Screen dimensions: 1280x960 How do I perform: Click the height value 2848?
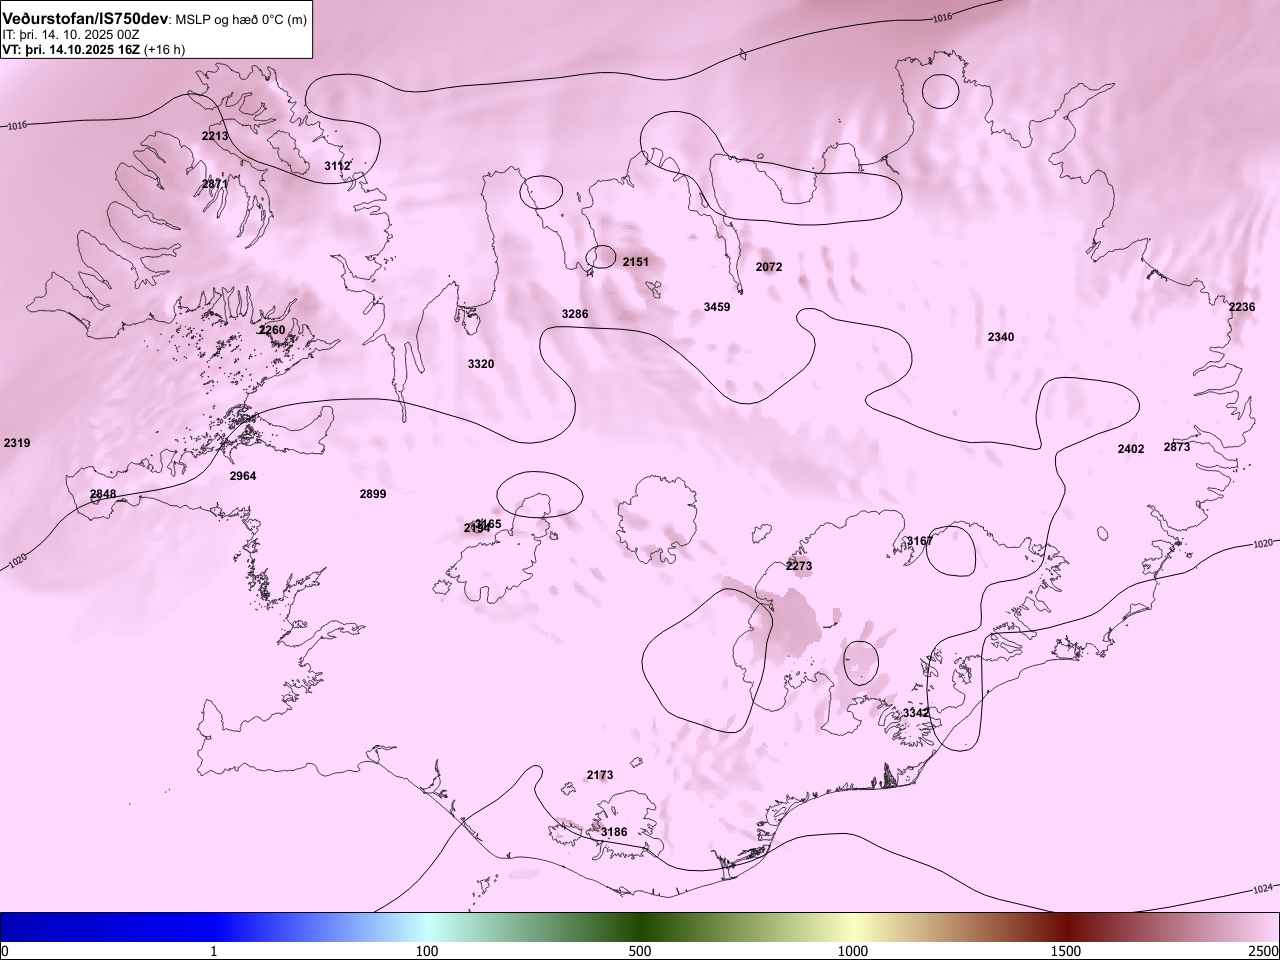[x=103, y=494]
